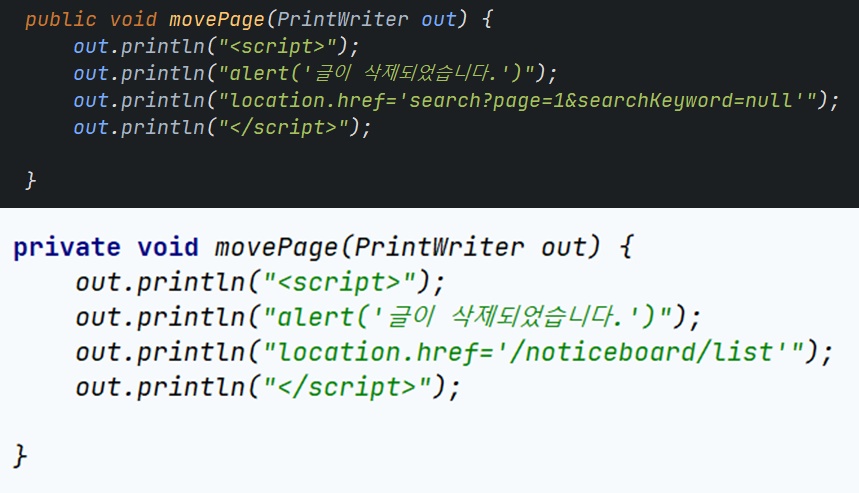Image resolution: width=859 pixels, height=493 pixels.
Task: Click the closing brace in the dark snippet
Action: (x=31, y=180)
